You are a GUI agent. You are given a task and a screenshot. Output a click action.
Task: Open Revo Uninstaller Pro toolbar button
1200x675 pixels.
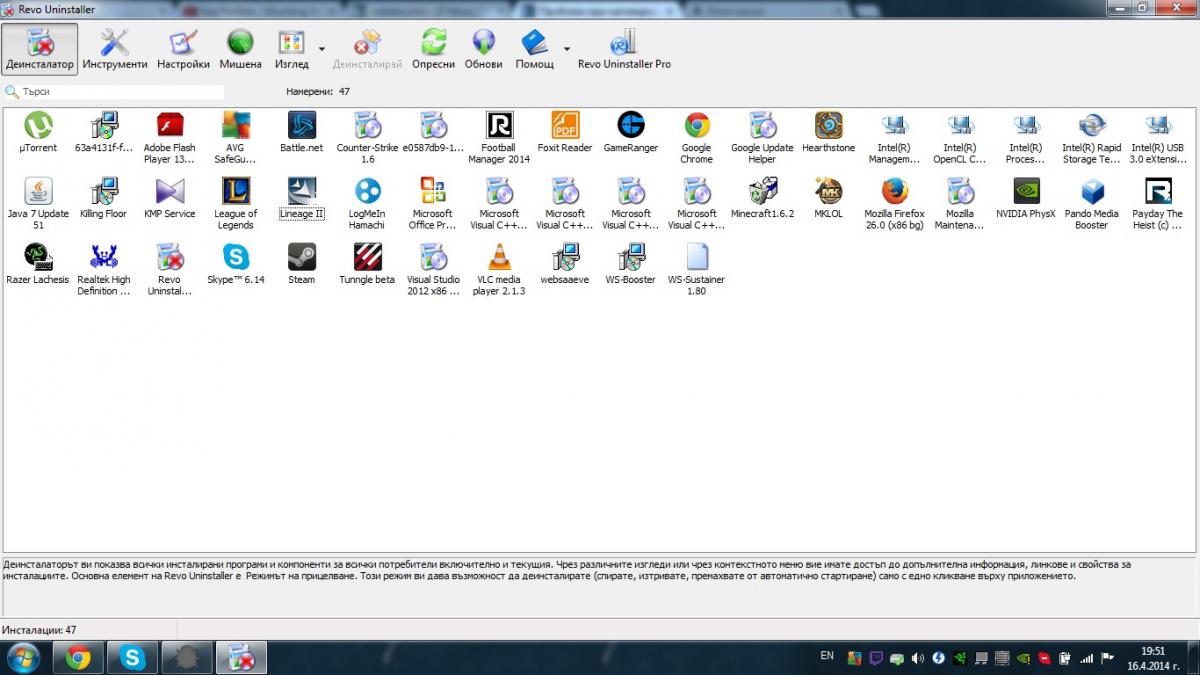click(624, 49)
